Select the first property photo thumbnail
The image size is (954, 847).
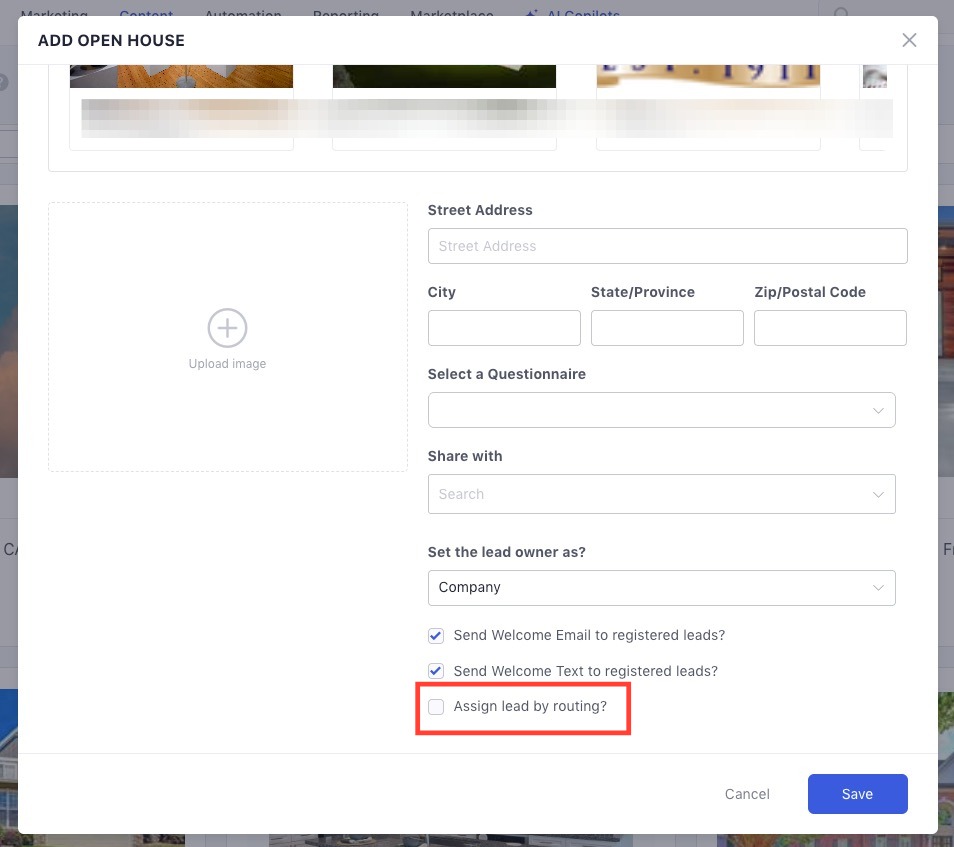point(181,100)
